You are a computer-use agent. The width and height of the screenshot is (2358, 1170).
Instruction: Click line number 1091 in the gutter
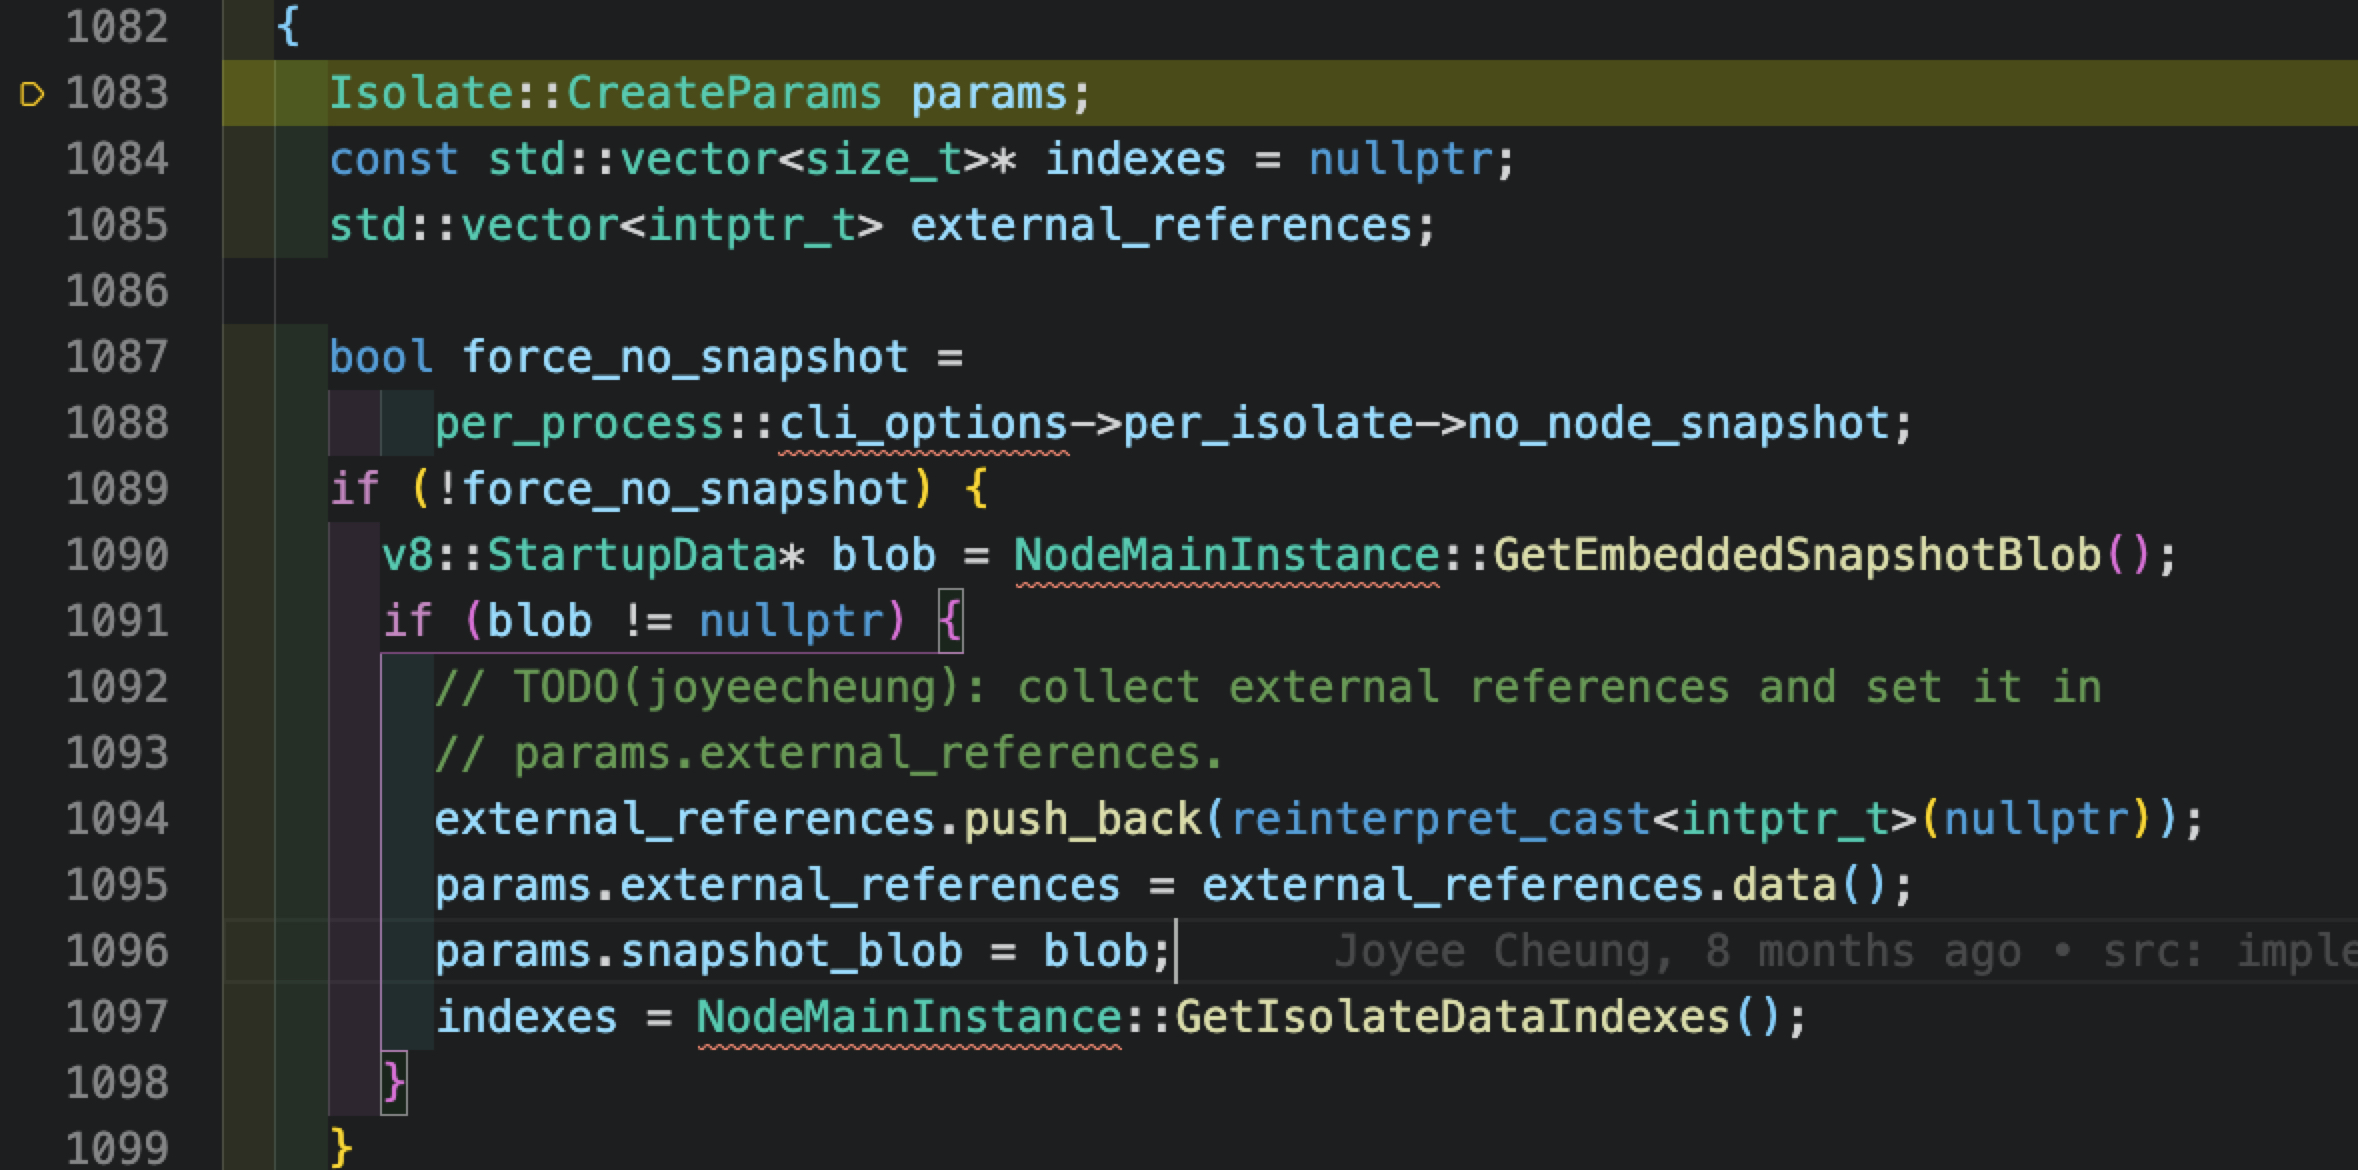click(x=117, y=621)
